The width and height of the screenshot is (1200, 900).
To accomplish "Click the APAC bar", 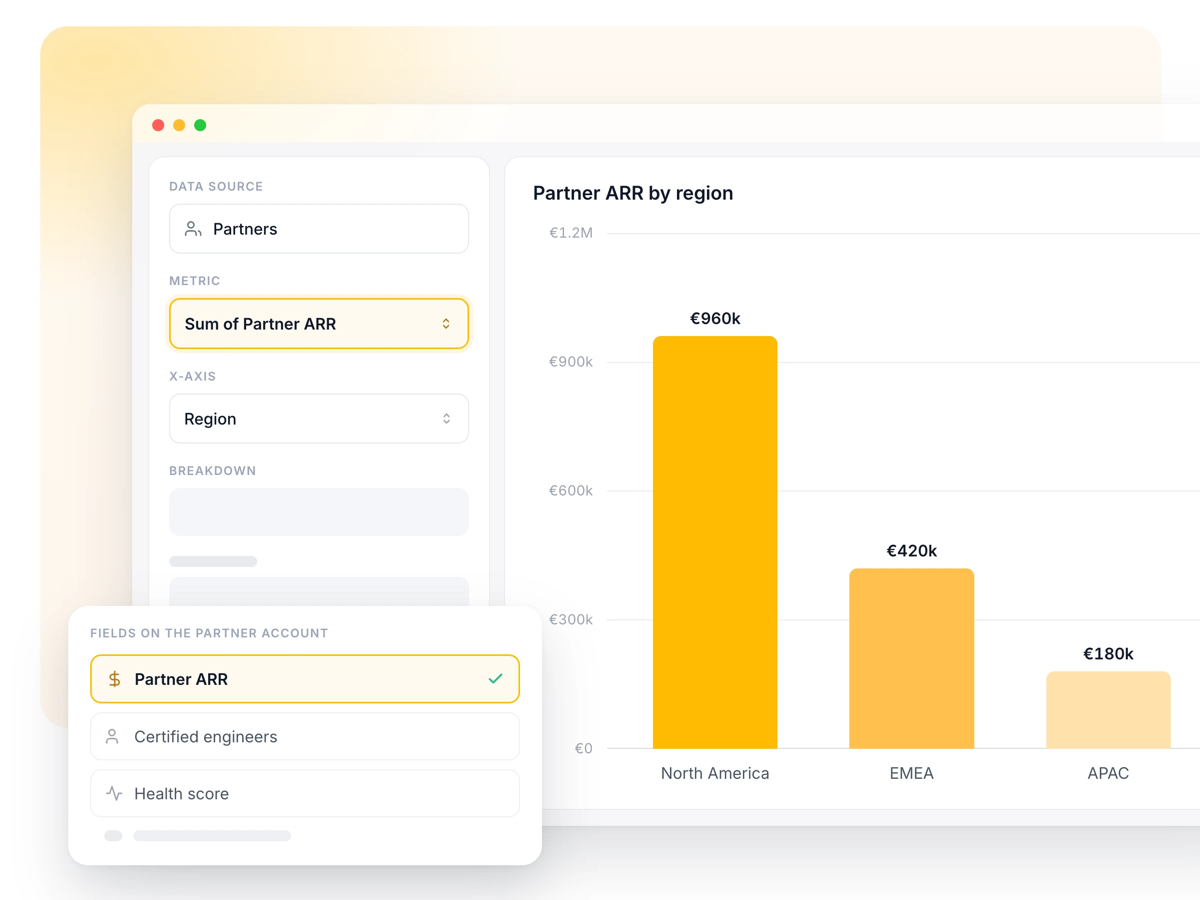I will pyautogui.click(x=1108, y=710).
